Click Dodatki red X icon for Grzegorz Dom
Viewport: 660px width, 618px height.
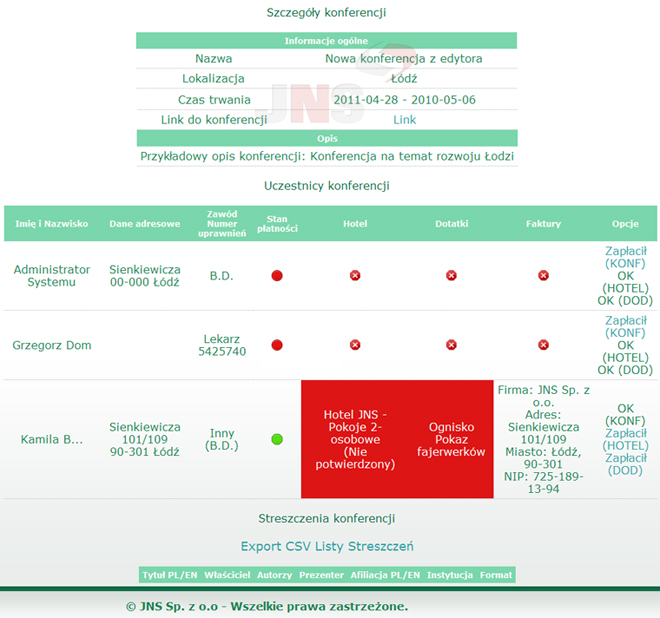[451, 345]
